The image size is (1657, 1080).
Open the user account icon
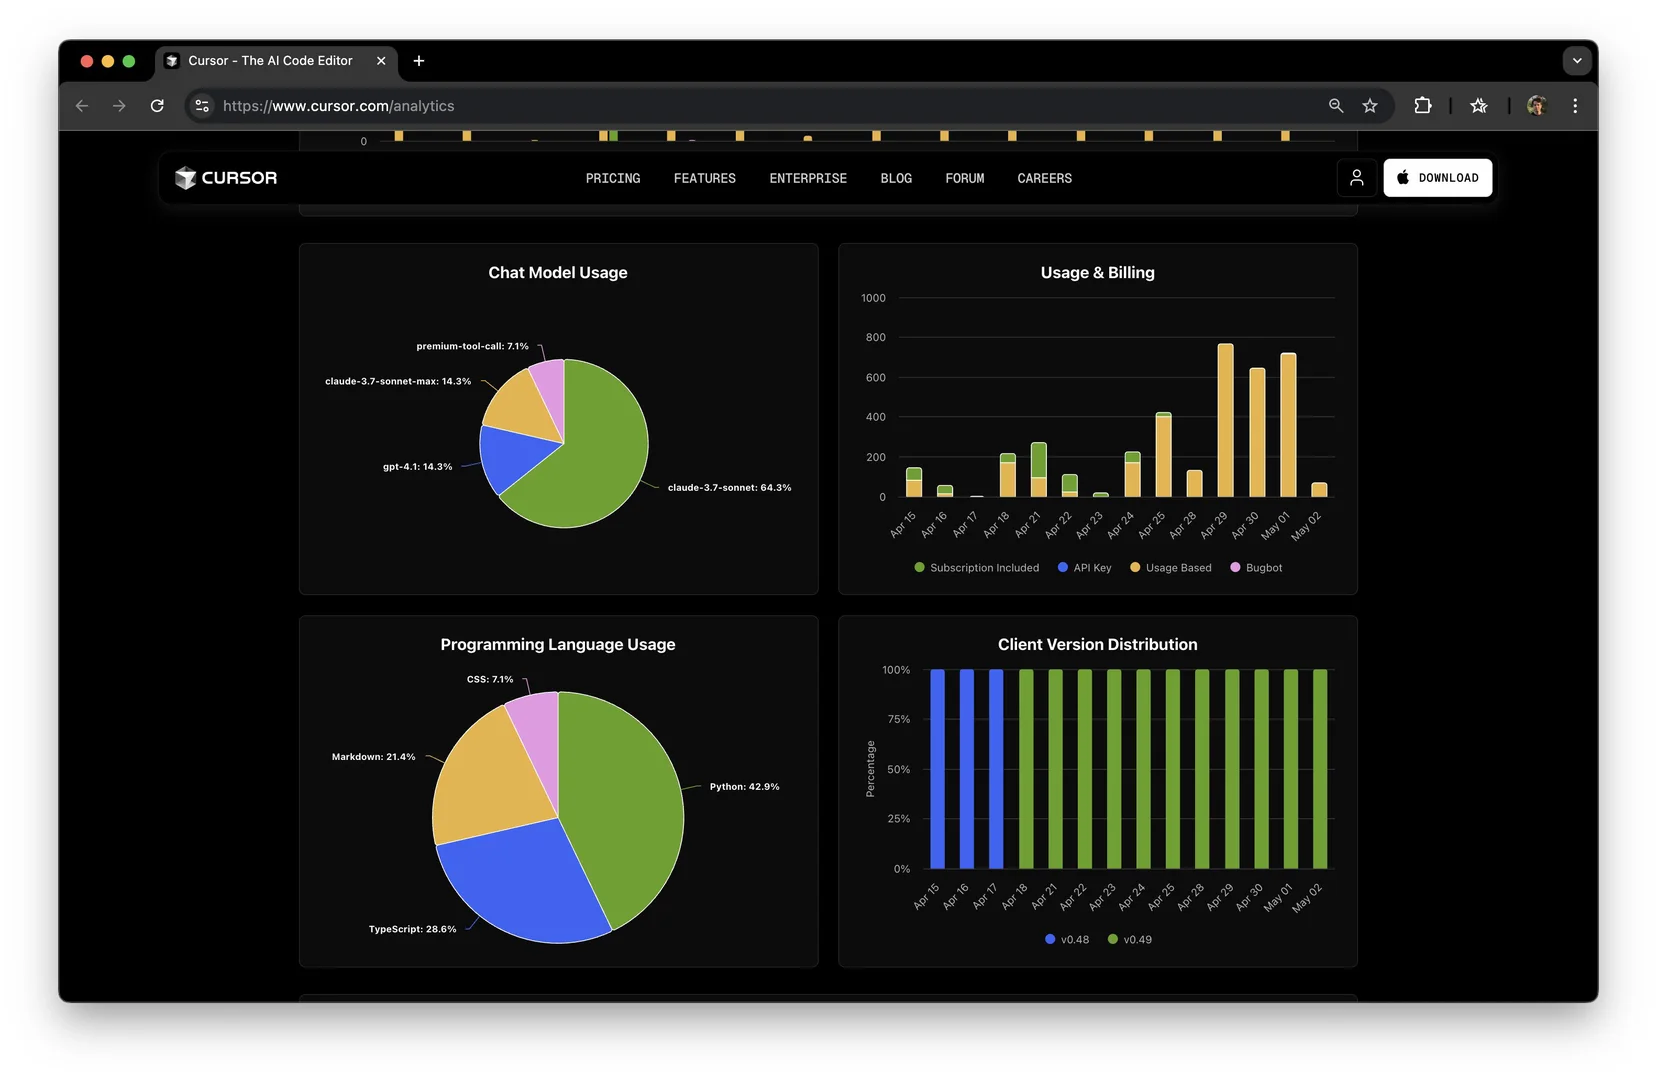tap(1357, 178)
